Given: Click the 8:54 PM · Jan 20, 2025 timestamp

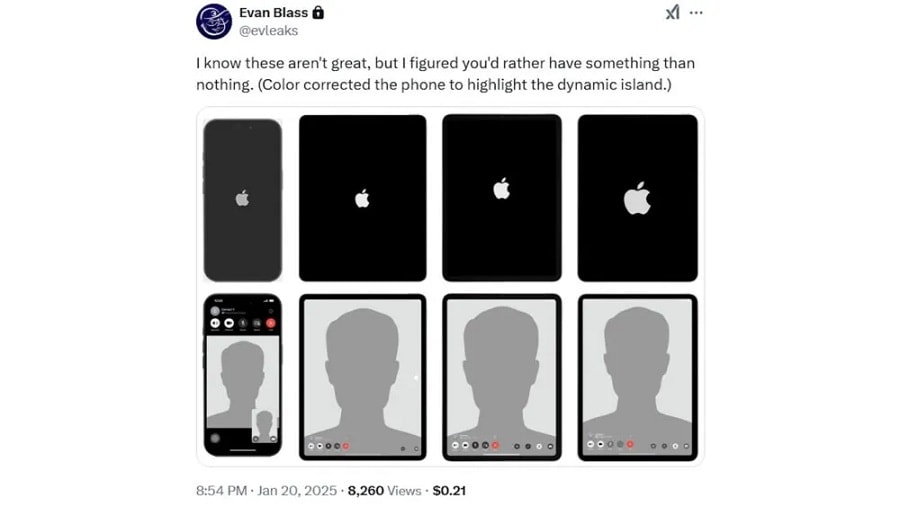Looking at the screenshot, I should 266,491.
